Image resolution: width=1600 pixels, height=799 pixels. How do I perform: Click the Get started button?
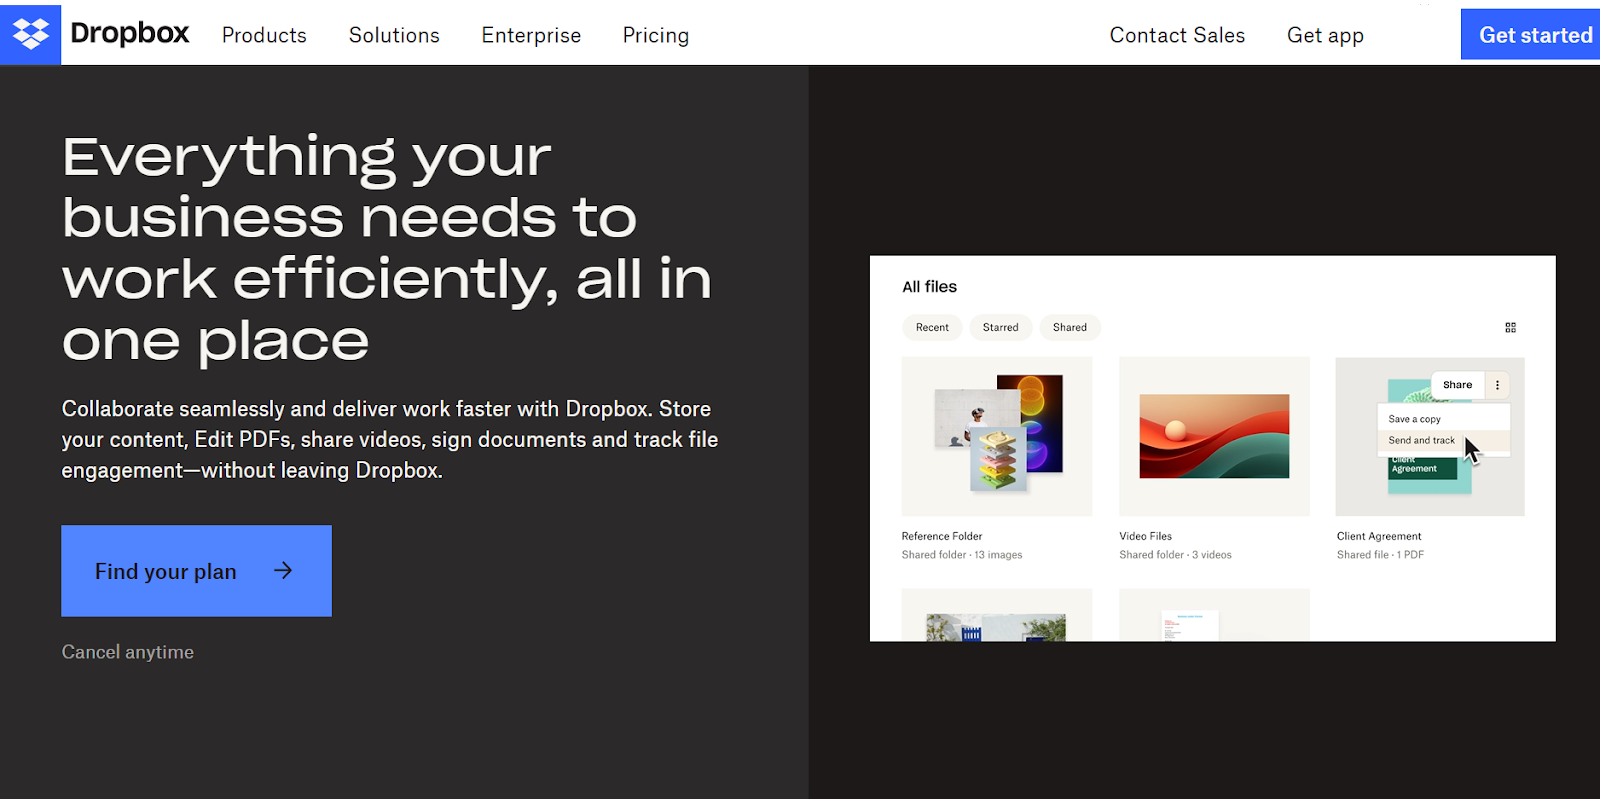point(1531,35)
